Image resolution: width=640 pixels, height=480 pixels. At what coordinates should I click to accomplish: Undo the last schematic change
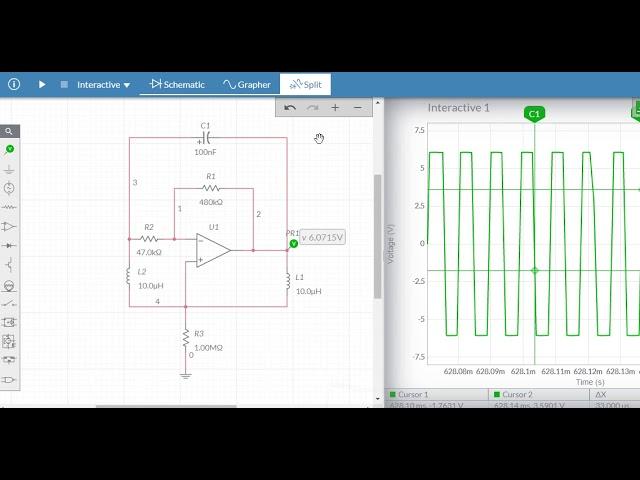[x=290, y=108]
